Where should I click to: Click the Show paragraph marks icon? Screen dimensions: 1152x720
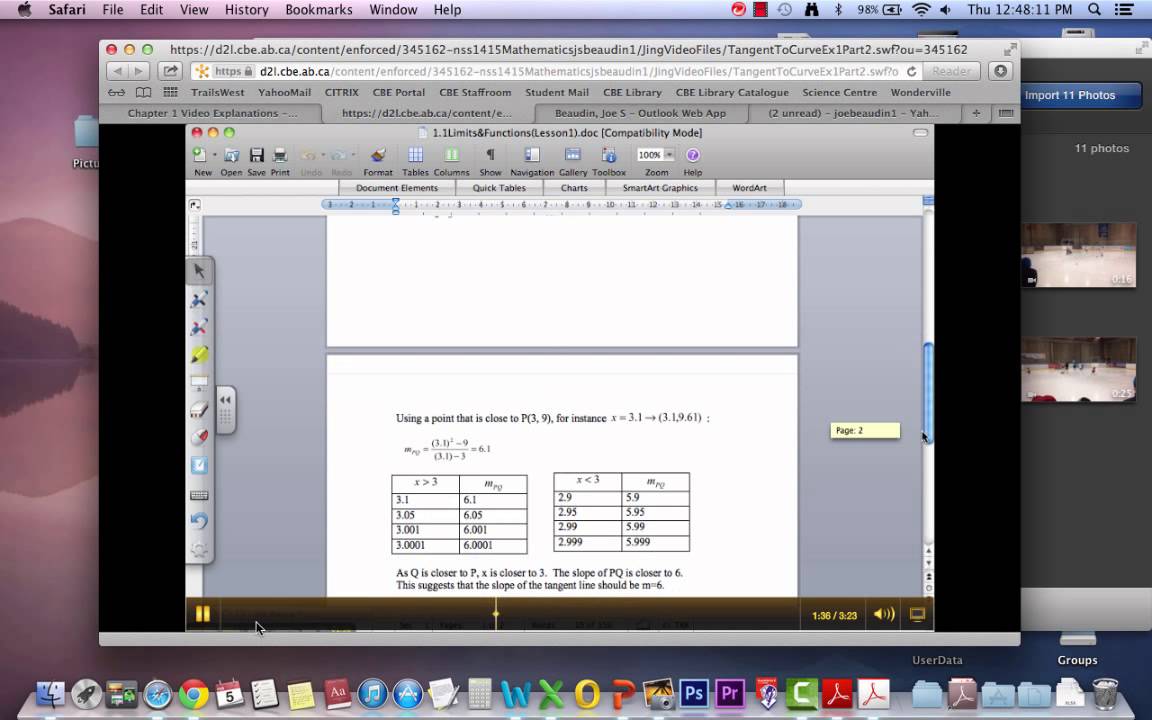tap(490, 155)
